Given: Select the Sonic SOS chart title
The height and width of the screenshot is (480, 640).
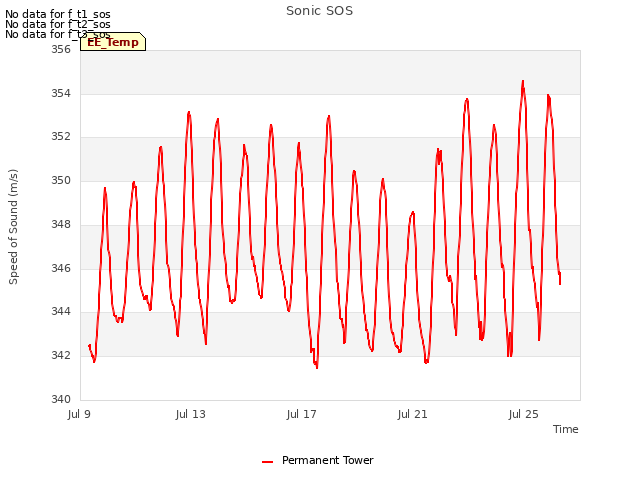Looking at the screenshot, I should (x=319, y=11).
